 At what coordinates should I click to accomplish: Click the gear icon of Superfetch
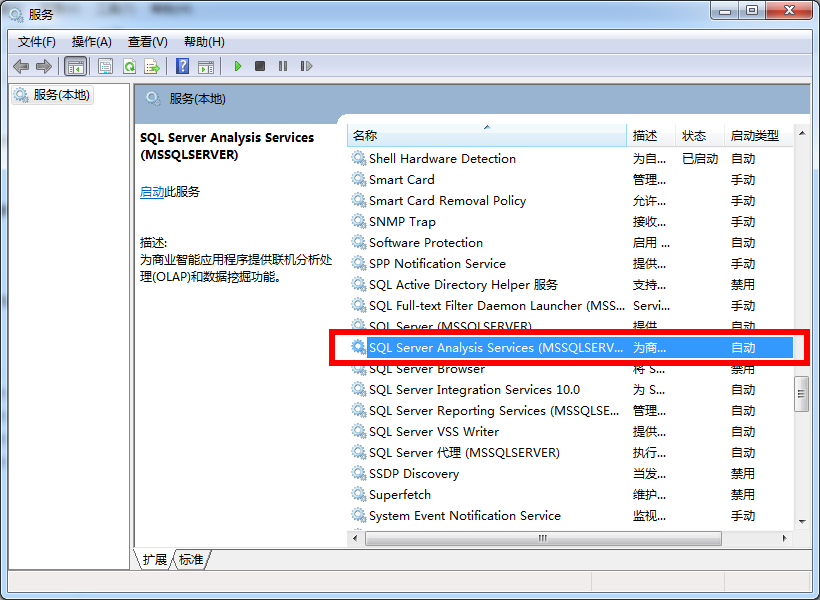pos(358,494)
